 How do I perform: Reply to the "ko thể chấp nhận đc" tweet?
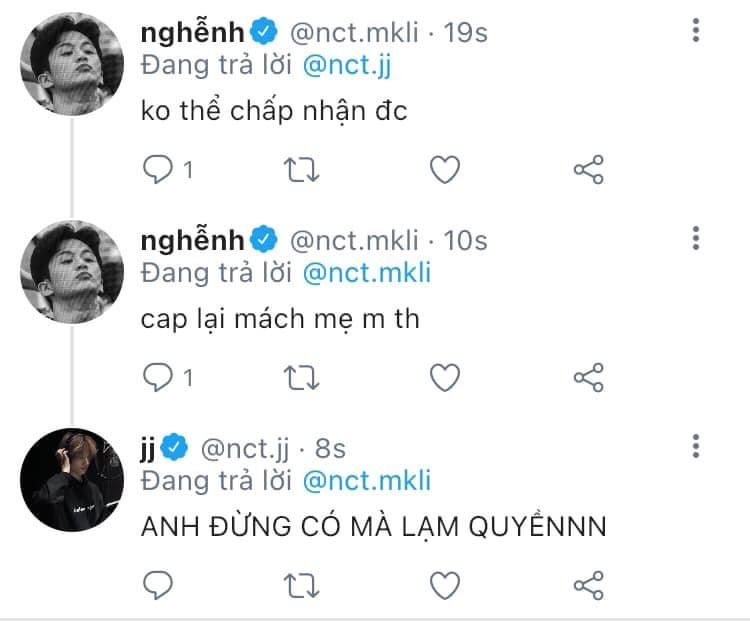158,170
